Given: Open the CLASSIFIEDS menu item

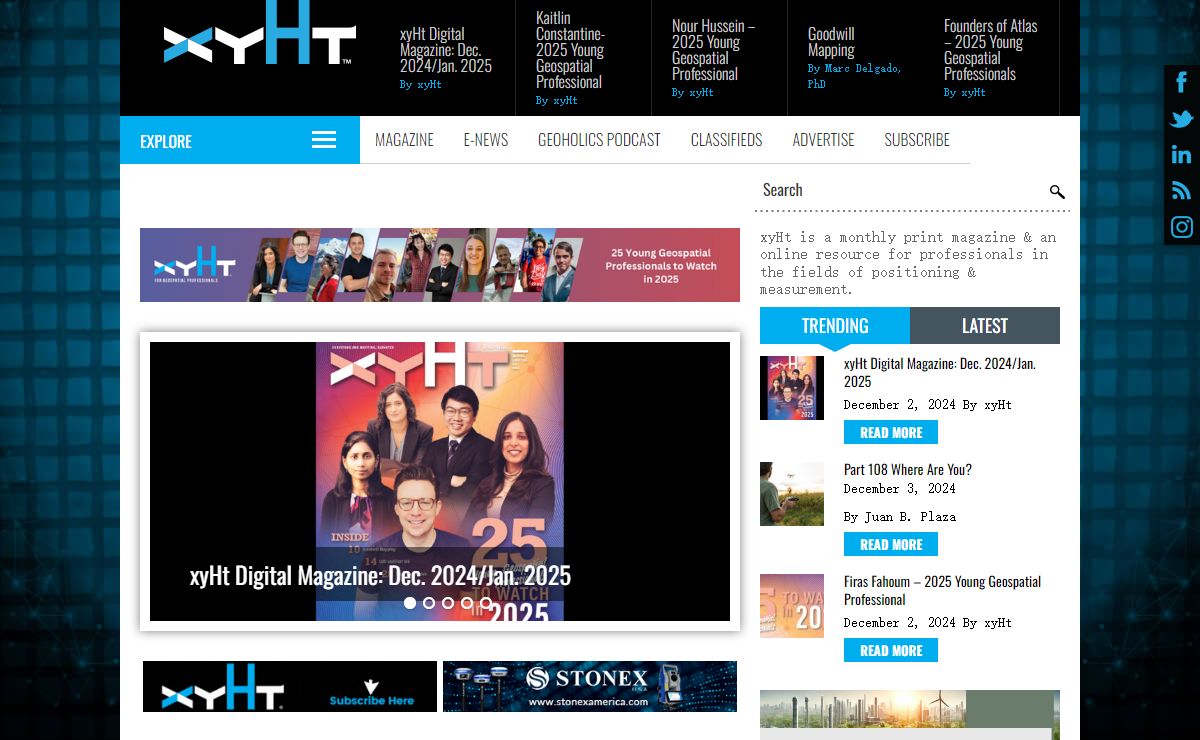Looking at the screenshot, I should [x=726, y=140].
